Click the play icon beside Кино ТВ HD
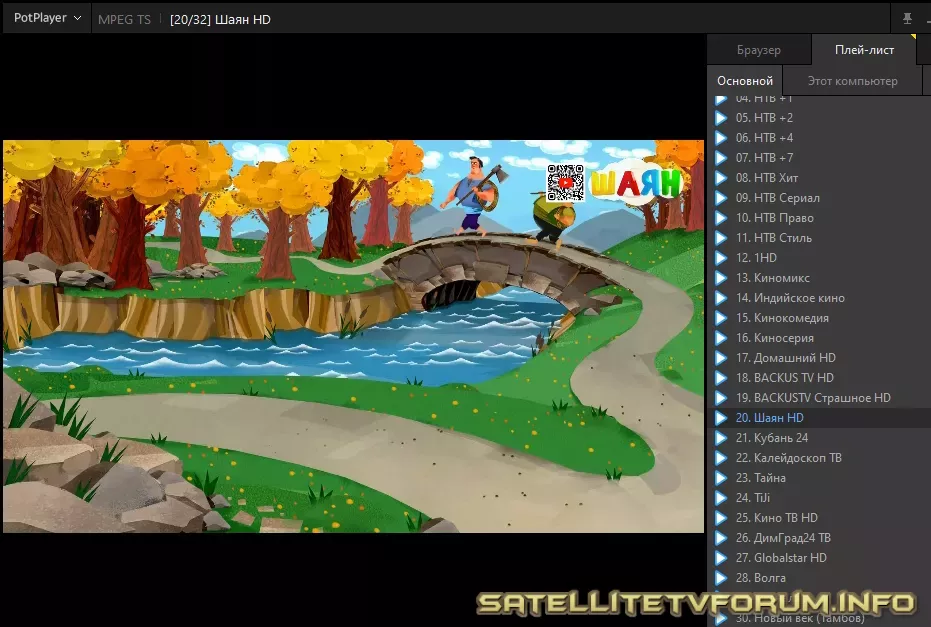This screenshot has height=627, width=931. coord(721,518)
